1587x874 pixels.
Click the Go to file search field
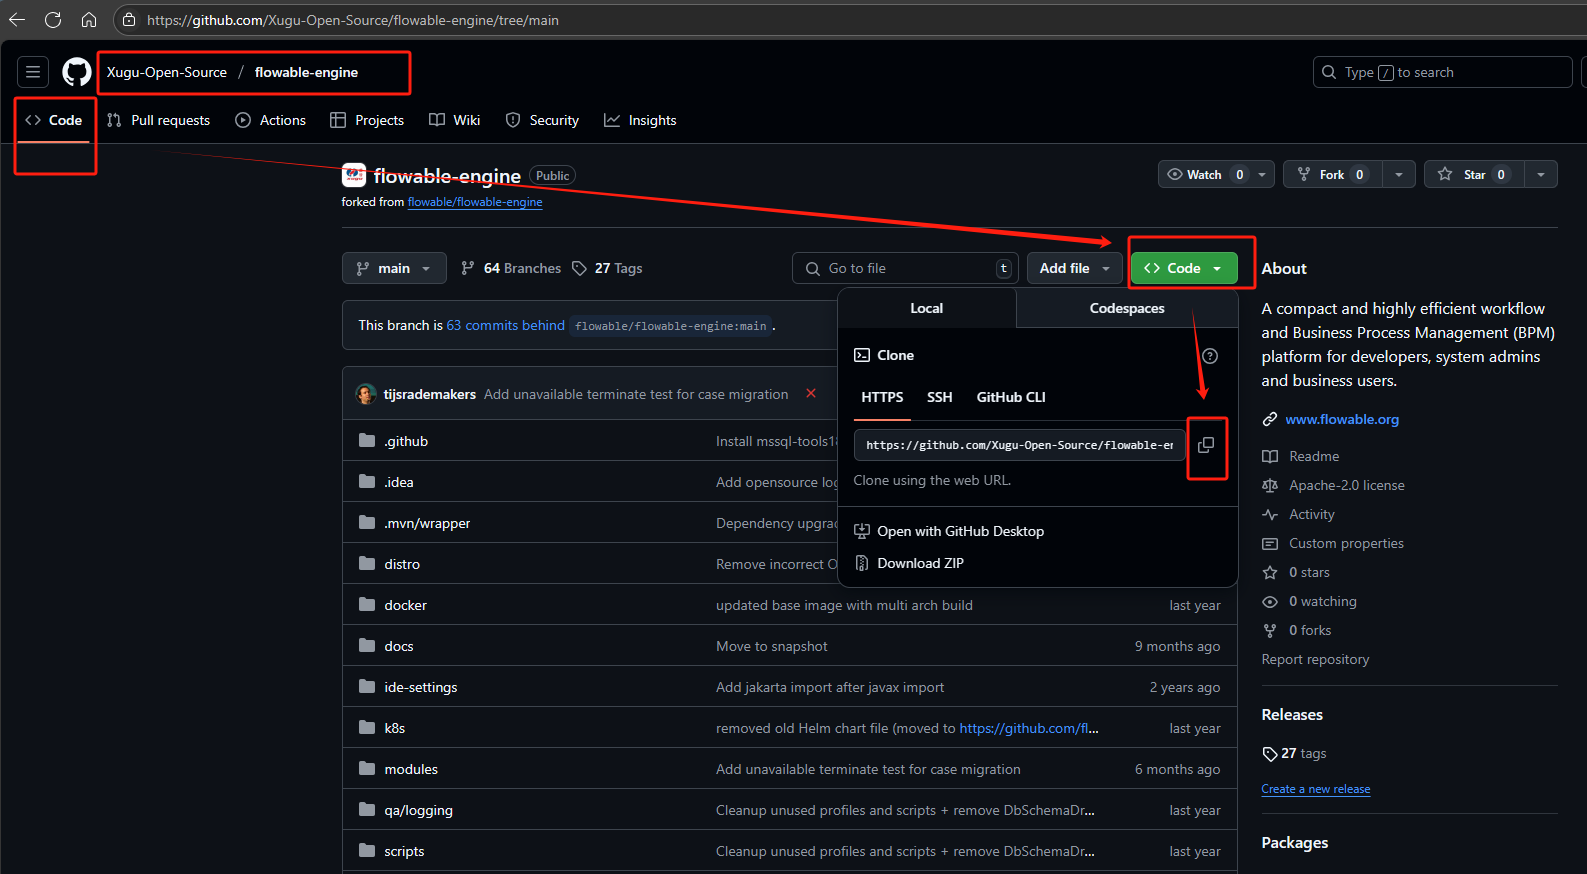click(x=905, y=268)
